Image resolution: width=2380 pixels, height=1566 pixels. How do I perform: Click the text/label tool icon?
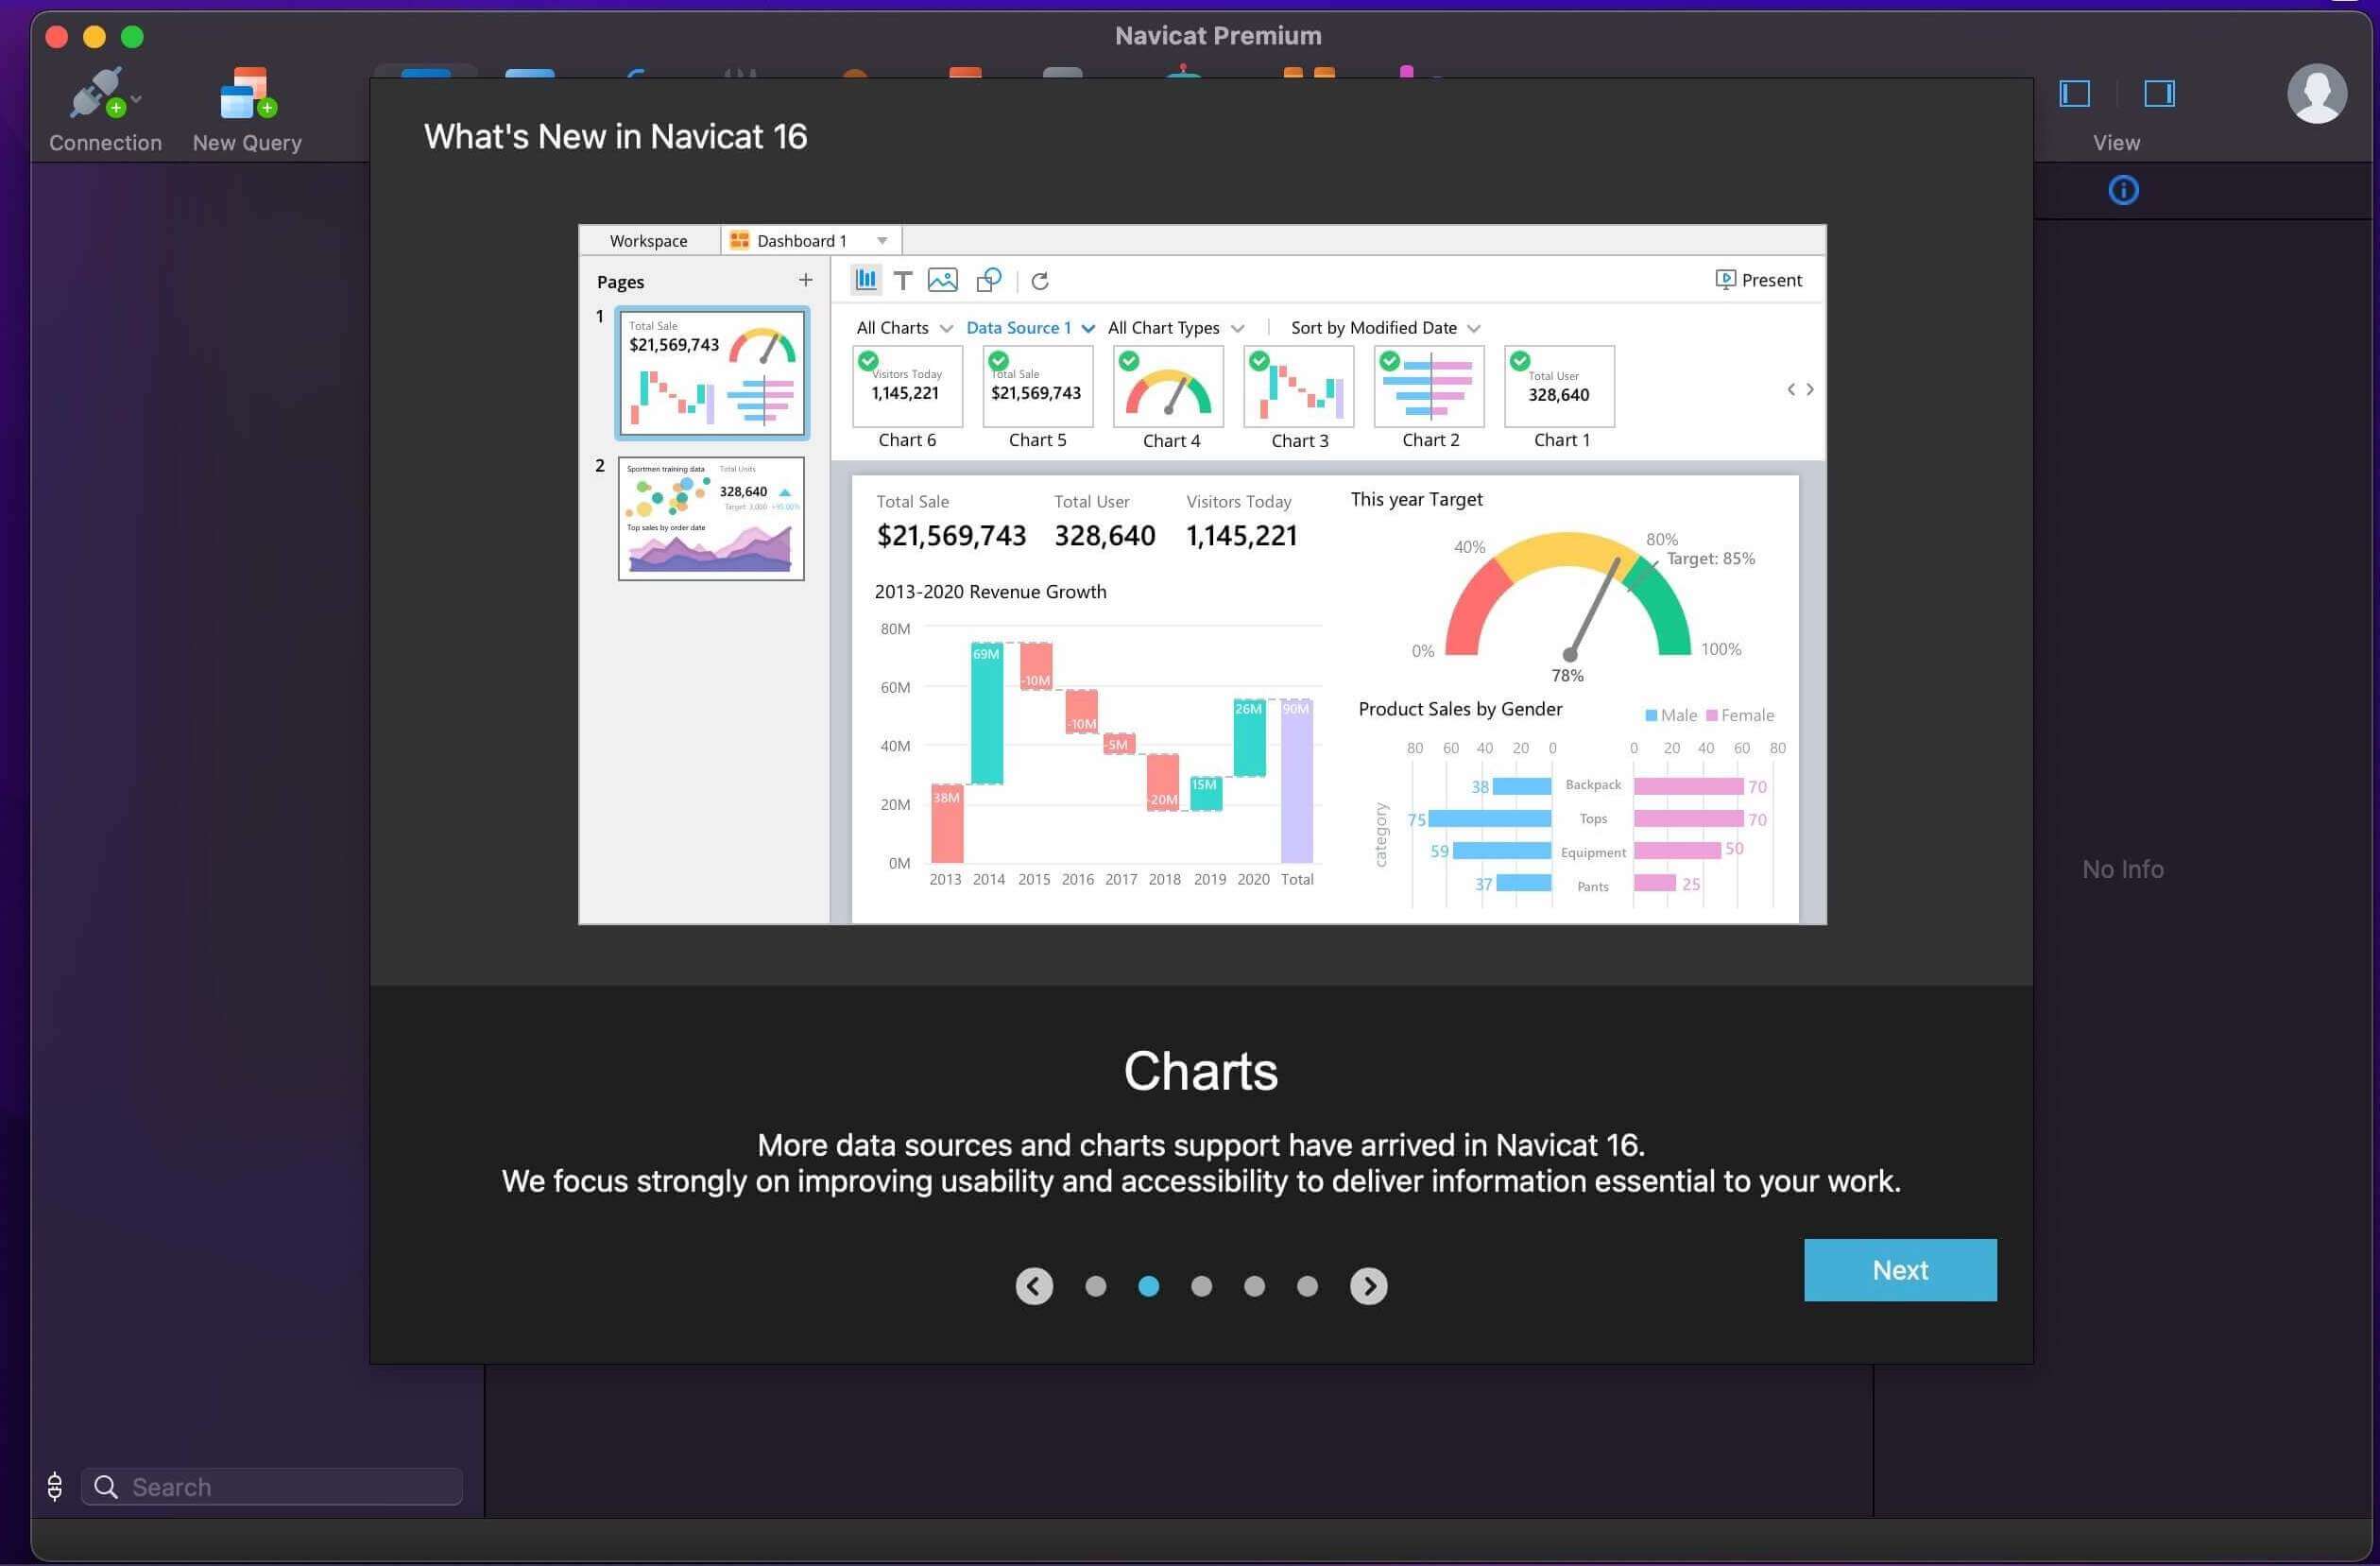(901, 278)
